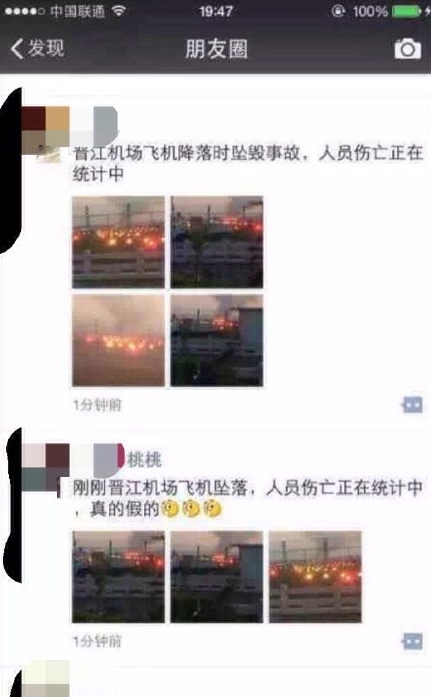The width and height of the screenshot is (431, 697).
Task: Open first photo of first post
Action: 118,242
